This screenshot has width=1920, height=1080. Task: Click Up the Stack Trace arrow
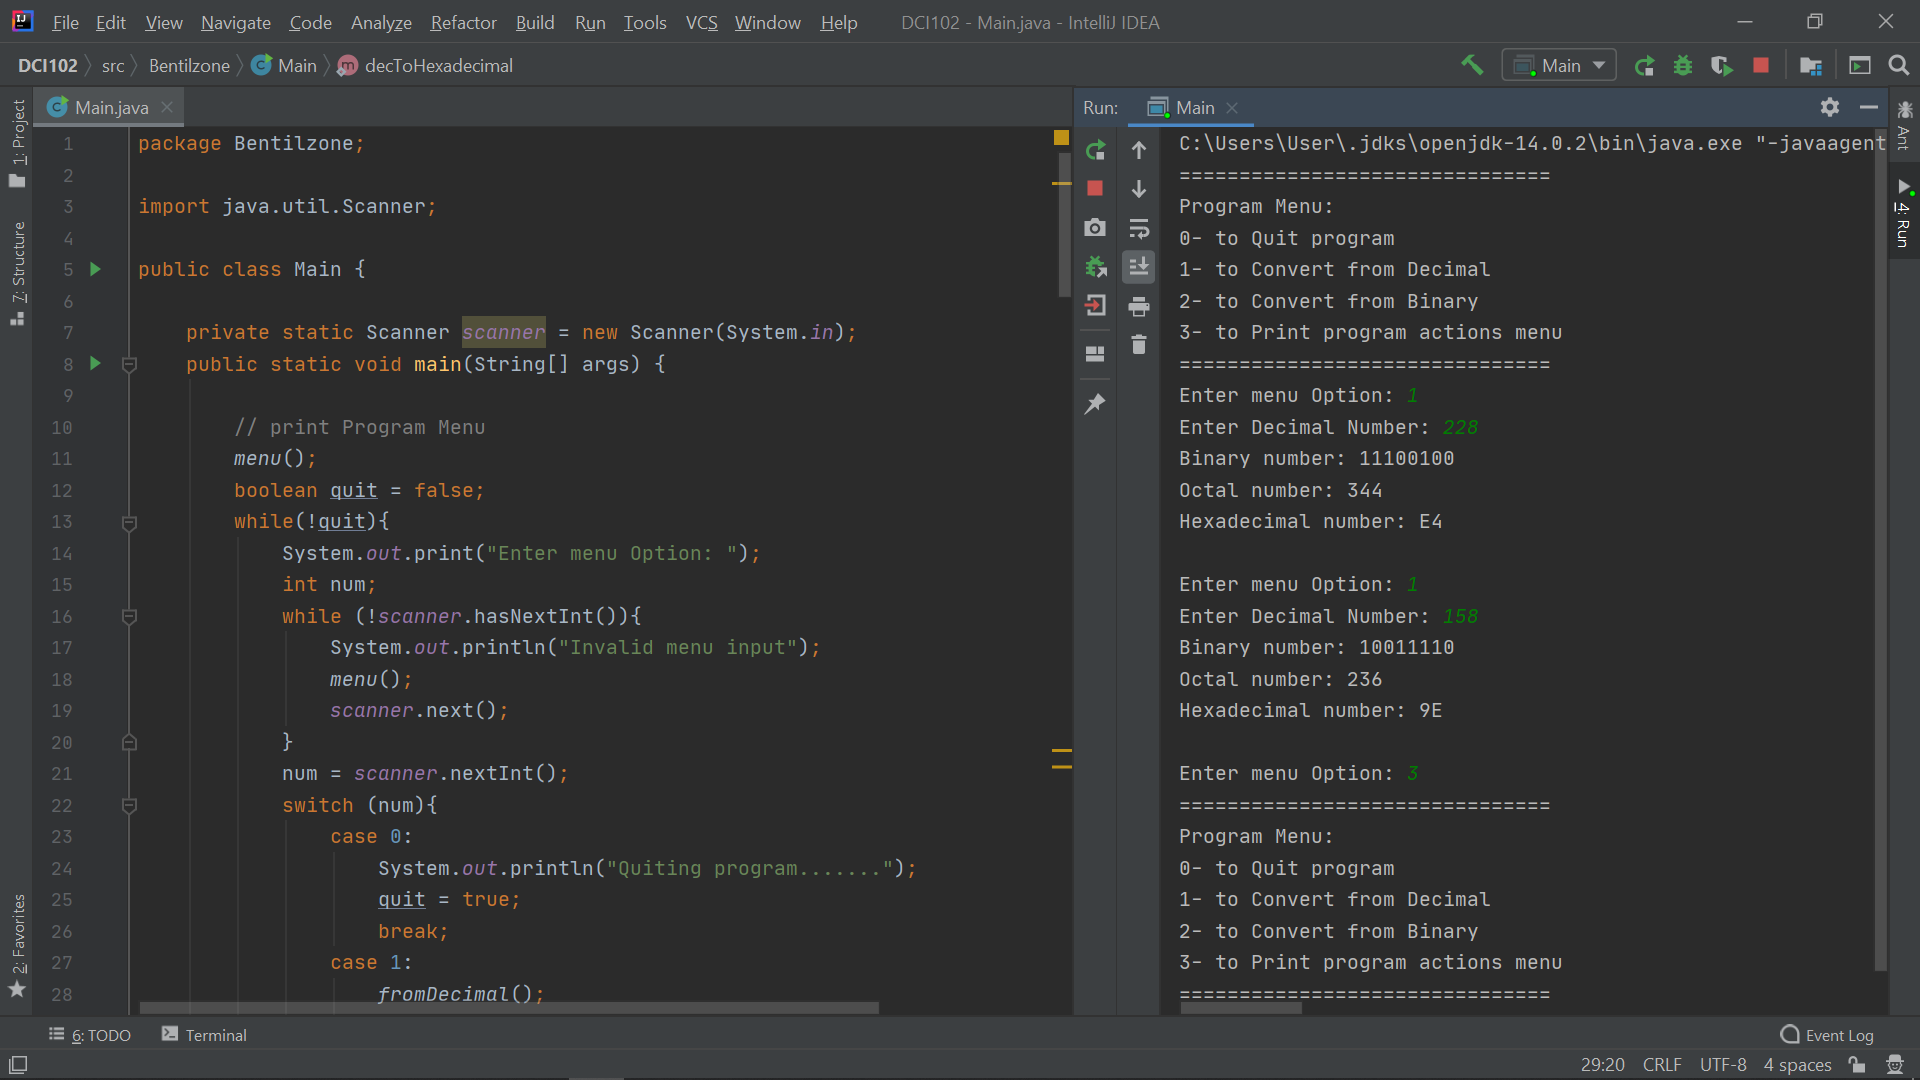[1139, 150]
